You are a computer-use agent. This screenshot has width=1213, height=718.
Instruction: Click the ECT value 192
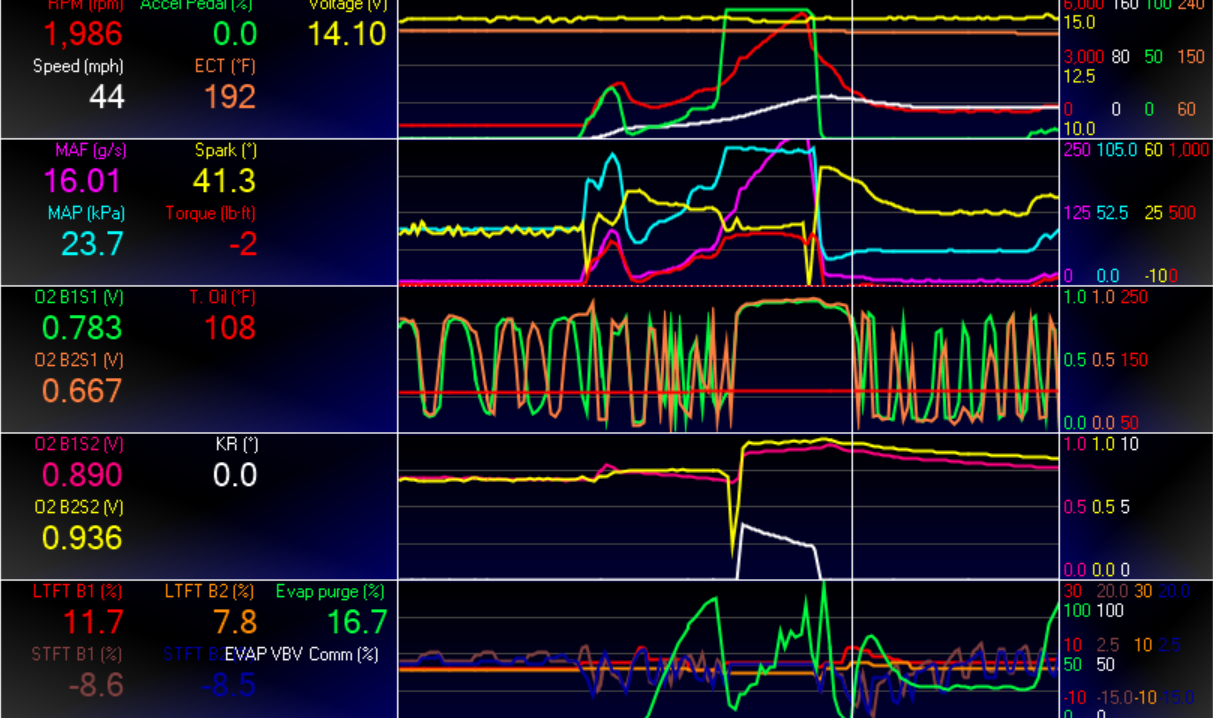tap(230, 97)
